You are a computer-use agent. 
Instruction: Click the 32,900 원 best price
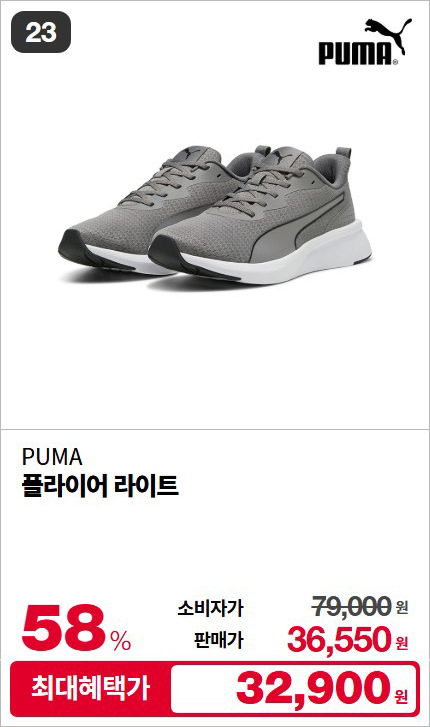coord(322,688)
